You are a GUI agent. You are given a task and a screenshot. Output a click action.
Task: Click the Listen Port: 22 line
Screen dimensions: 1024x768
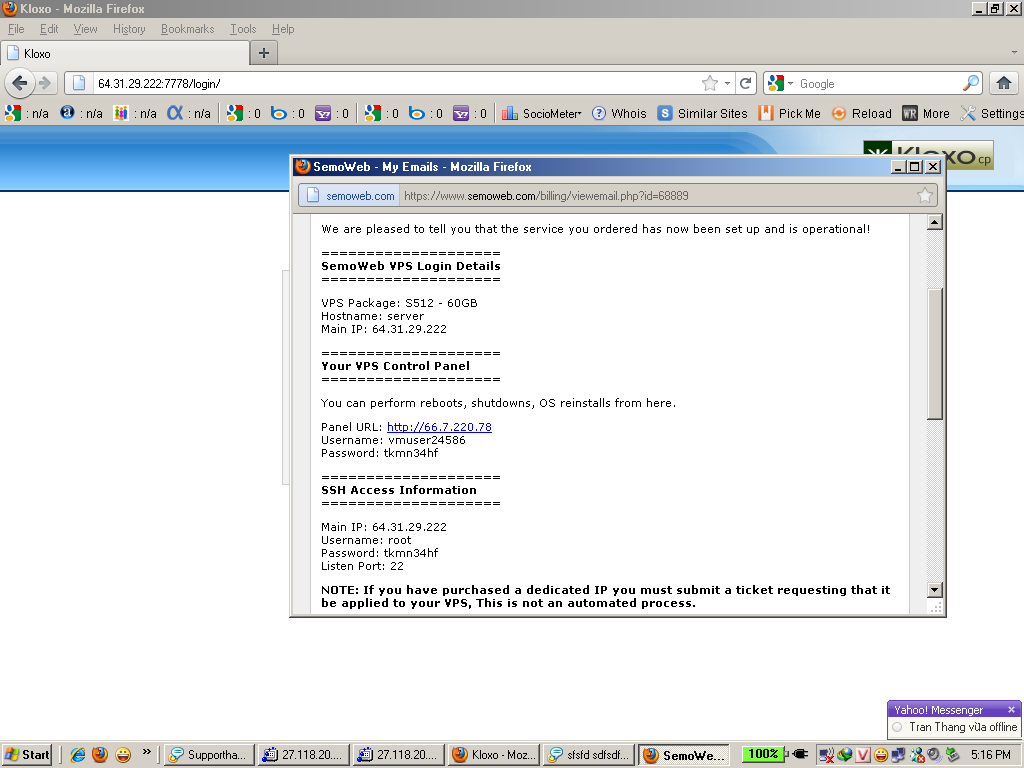362,566
